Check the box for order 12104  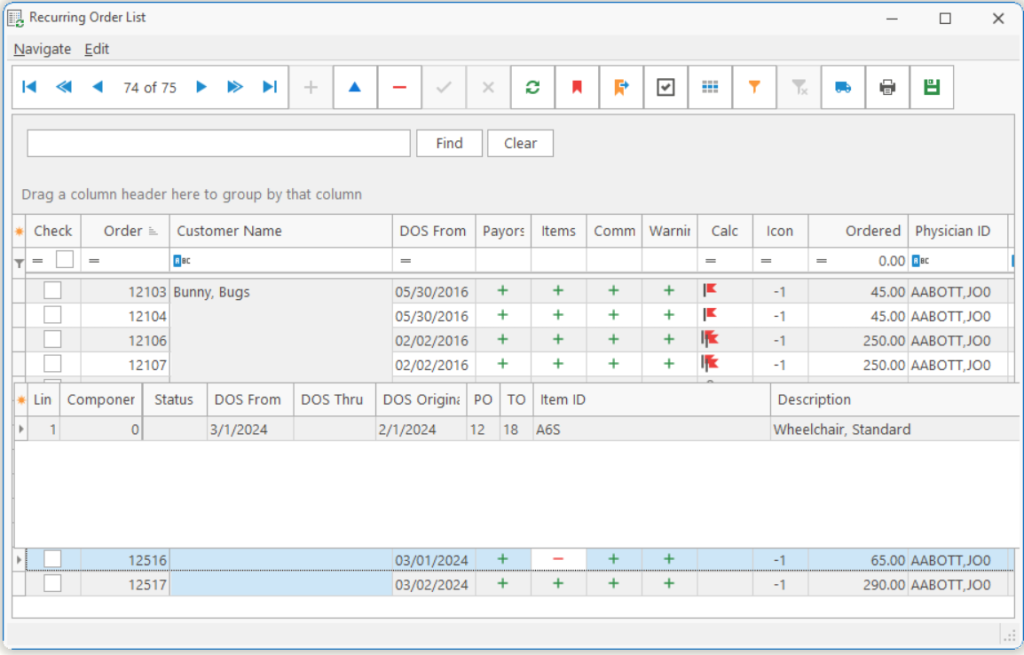(52, 315)
